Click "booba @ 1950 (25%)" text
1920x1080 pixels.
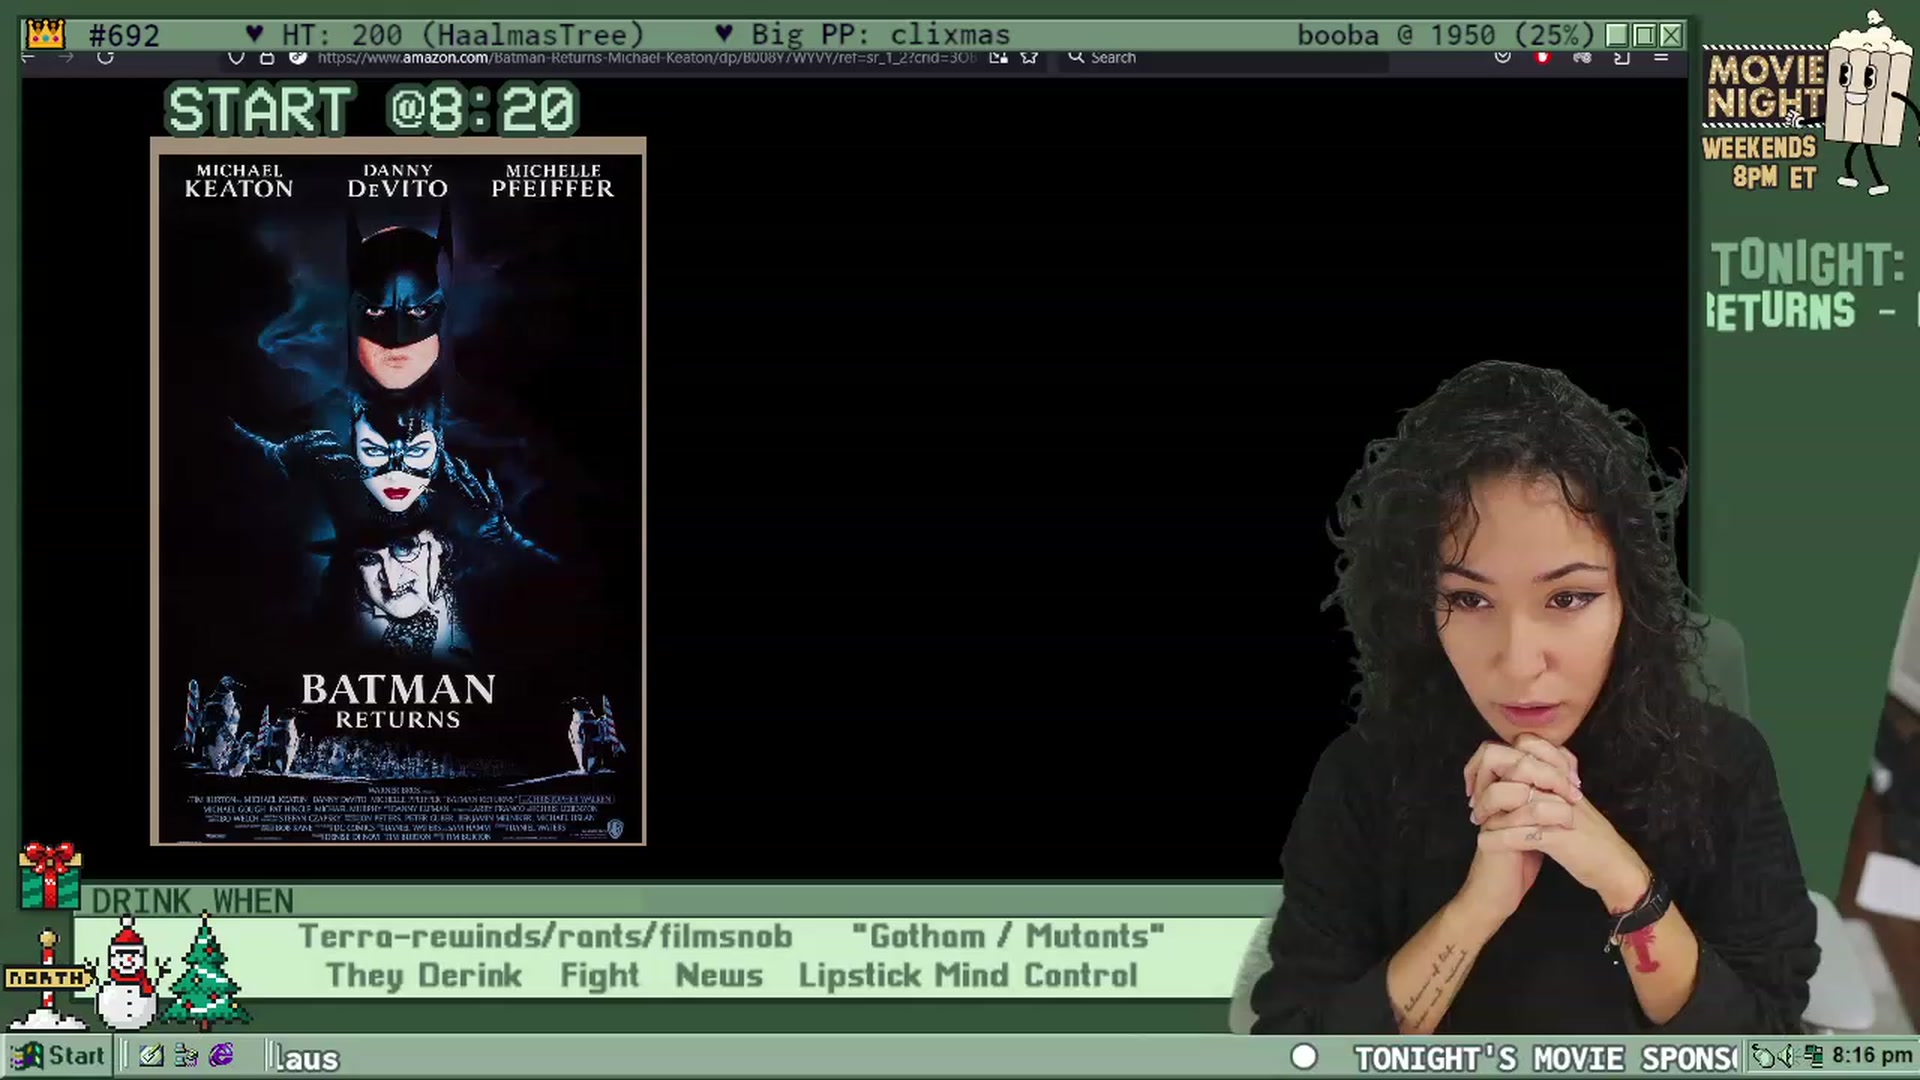[x=1445, y=35]
